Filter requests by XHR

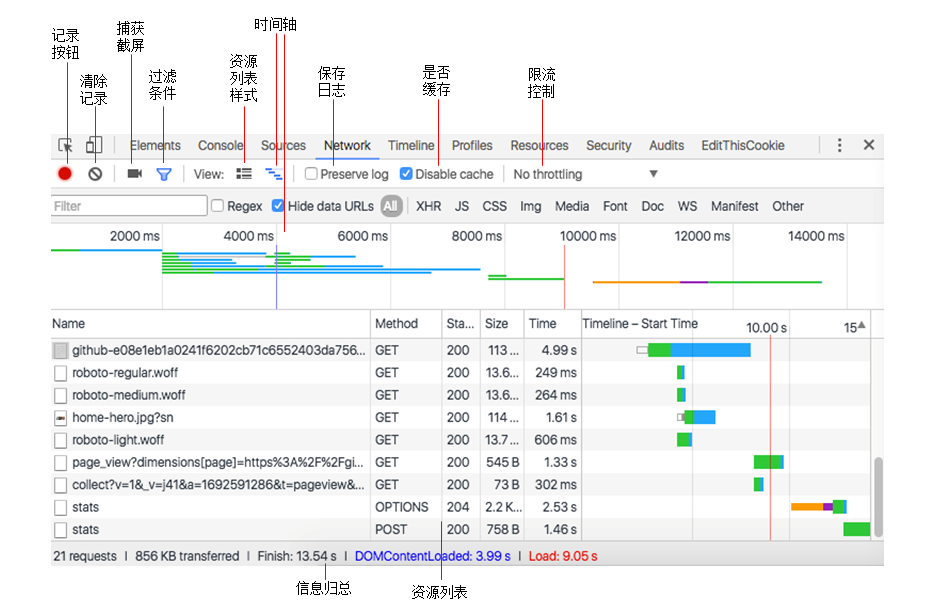coord(428,206)
